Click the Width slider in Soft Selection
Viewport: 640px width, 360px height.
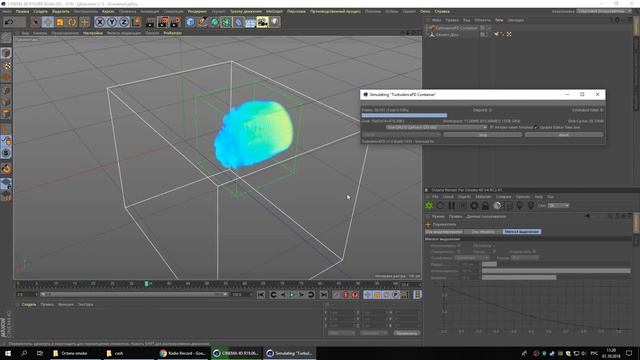(556, 277)
